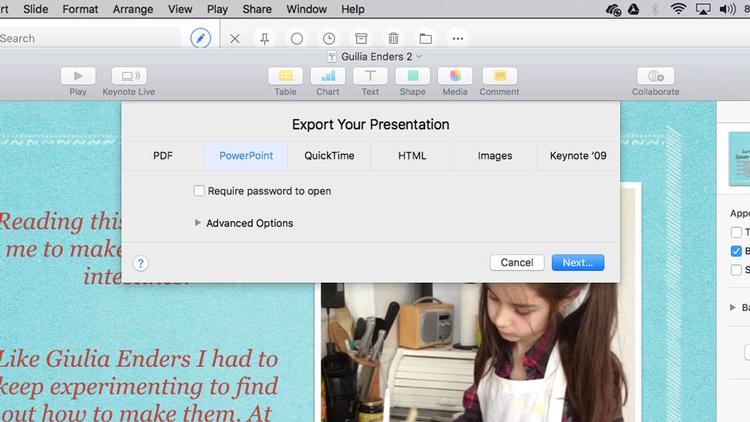Add a Comment using toolbar icon
The width and height of the screenshot is (750, 422).
click(499, 76)
